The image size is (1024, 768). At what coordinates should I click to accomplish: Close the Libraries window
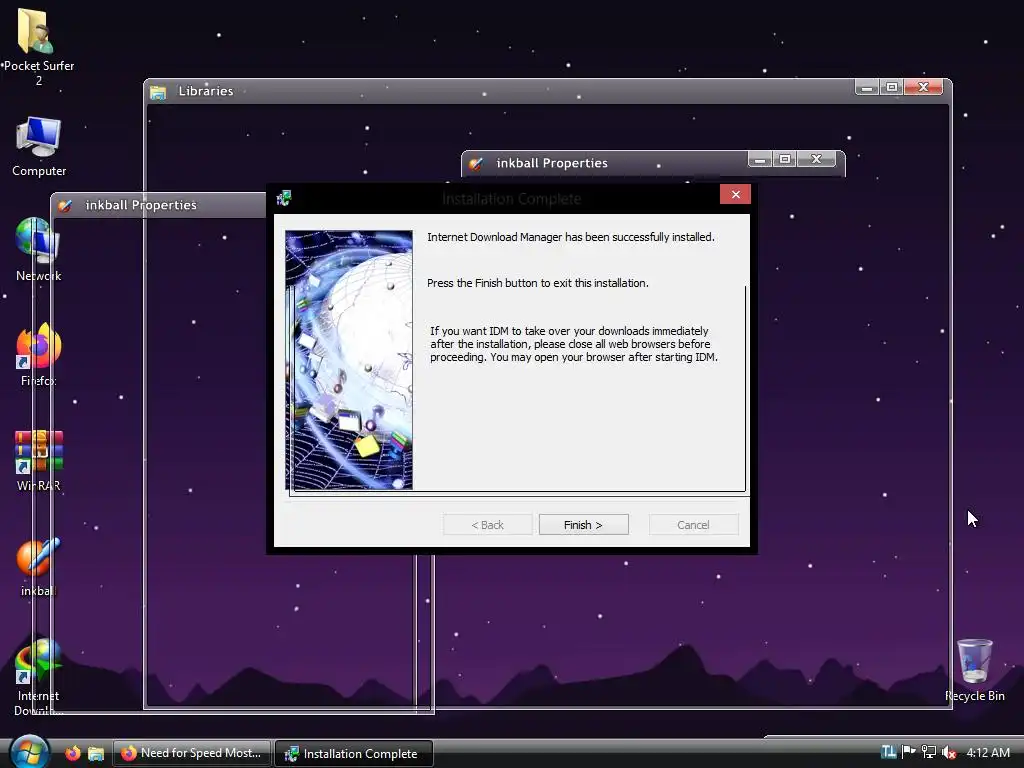coord(923,88)
